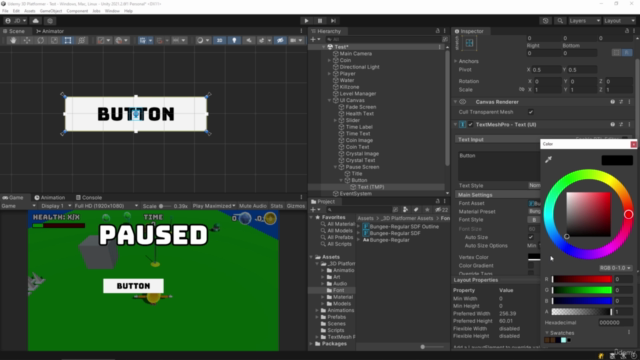This screenshot has height=360, width=640.
Task: Open the GameObject menu
Action: [x=51, y=11]
